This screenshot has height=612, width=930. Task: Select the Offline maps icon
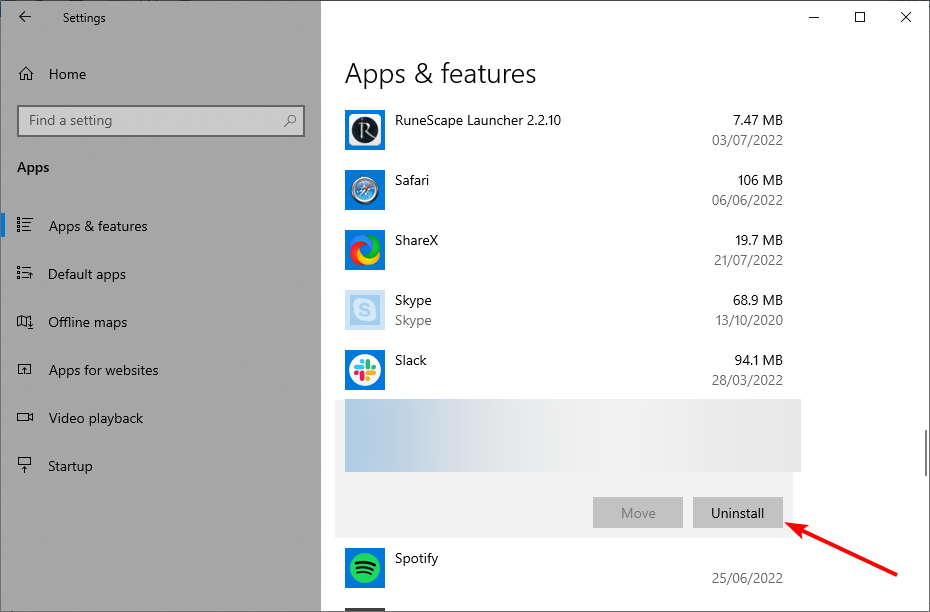click(x=24, y=321)
